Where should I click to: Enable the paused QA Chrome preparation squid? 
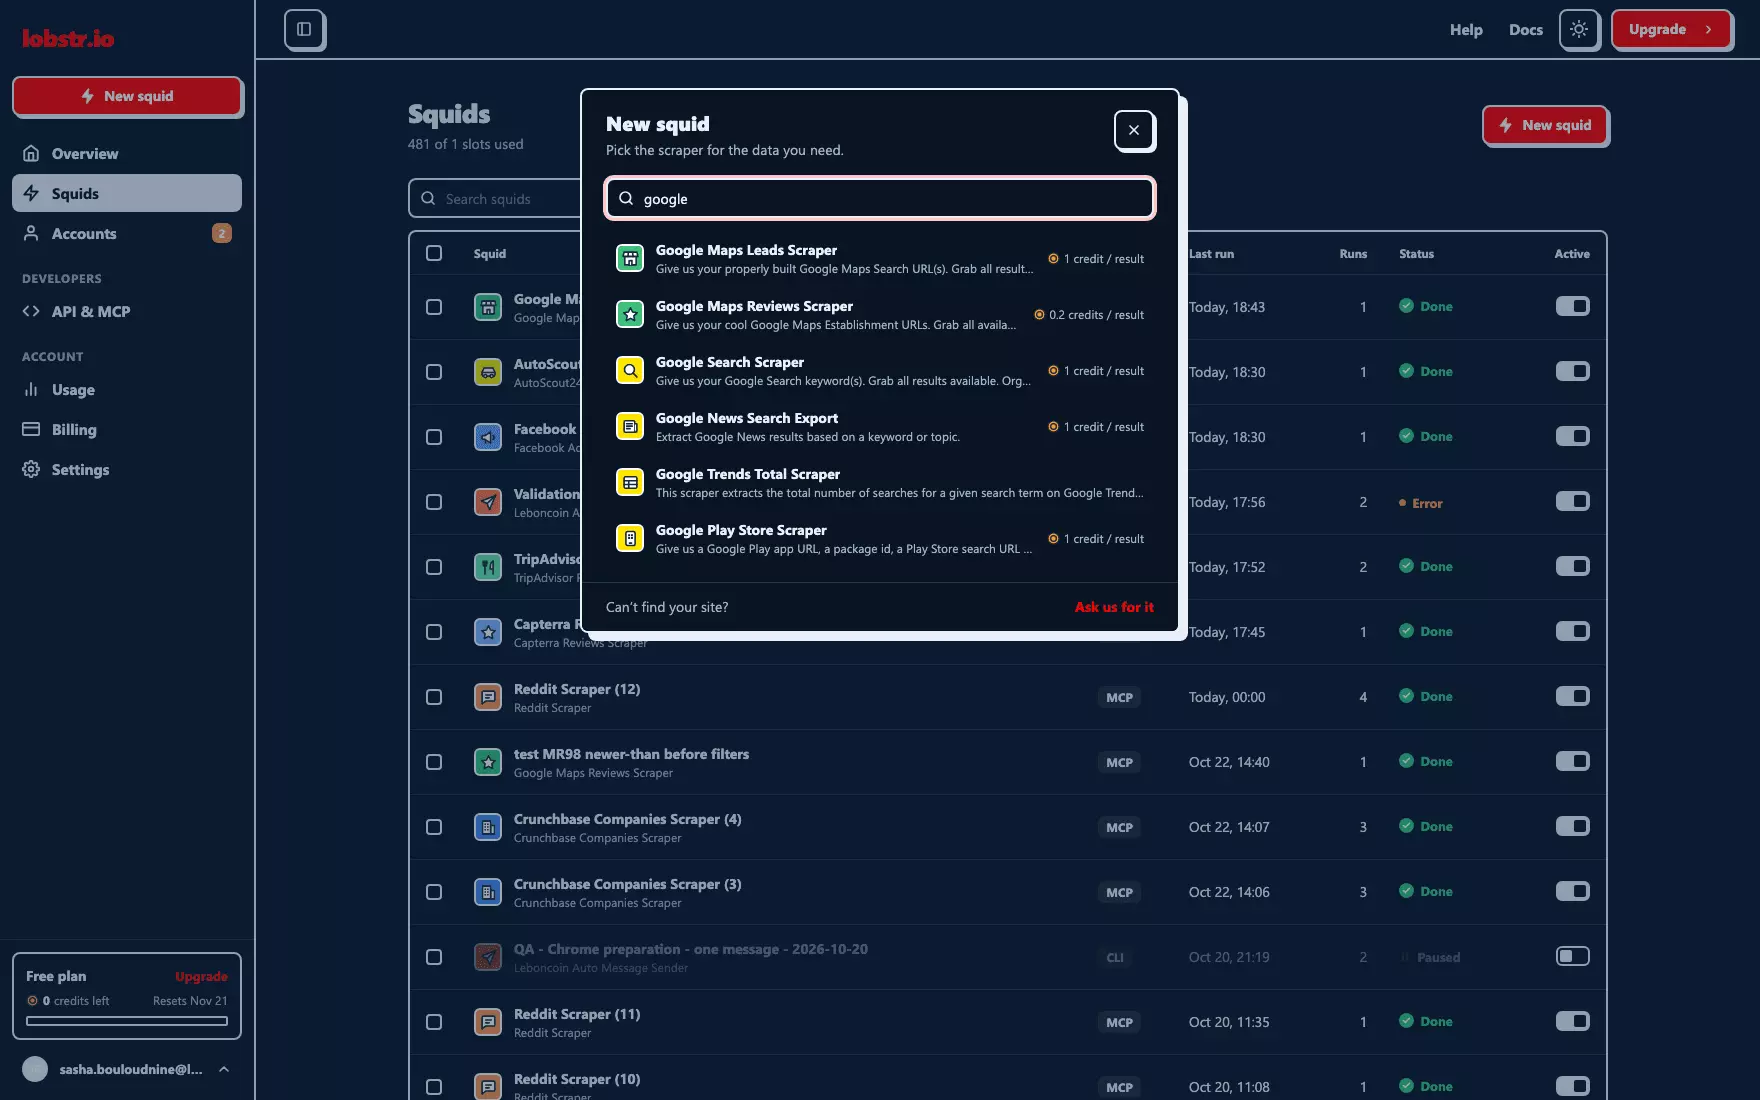pos(1572,956)
